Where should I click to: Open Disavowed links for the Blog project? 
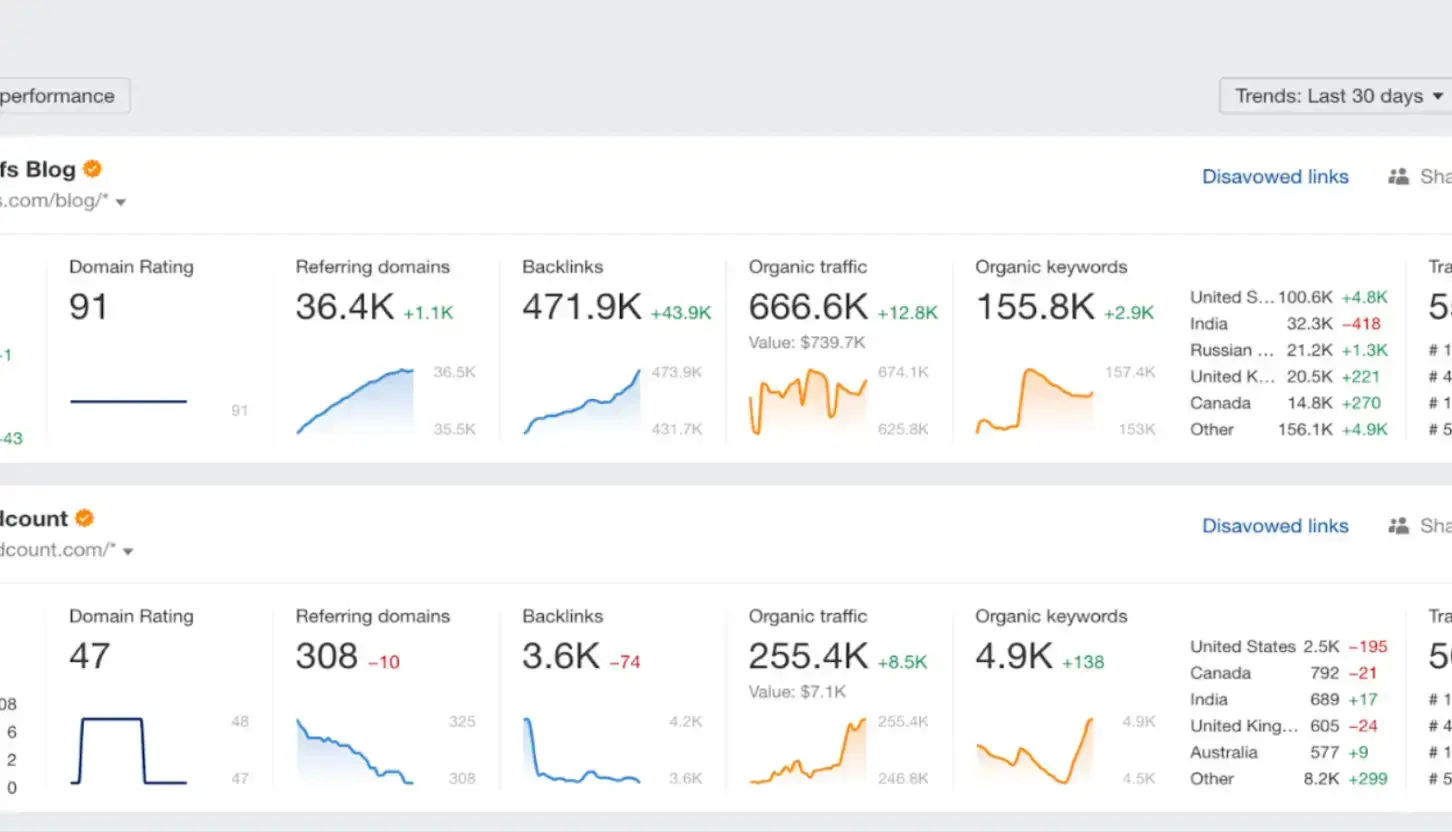pos(1275,176)
